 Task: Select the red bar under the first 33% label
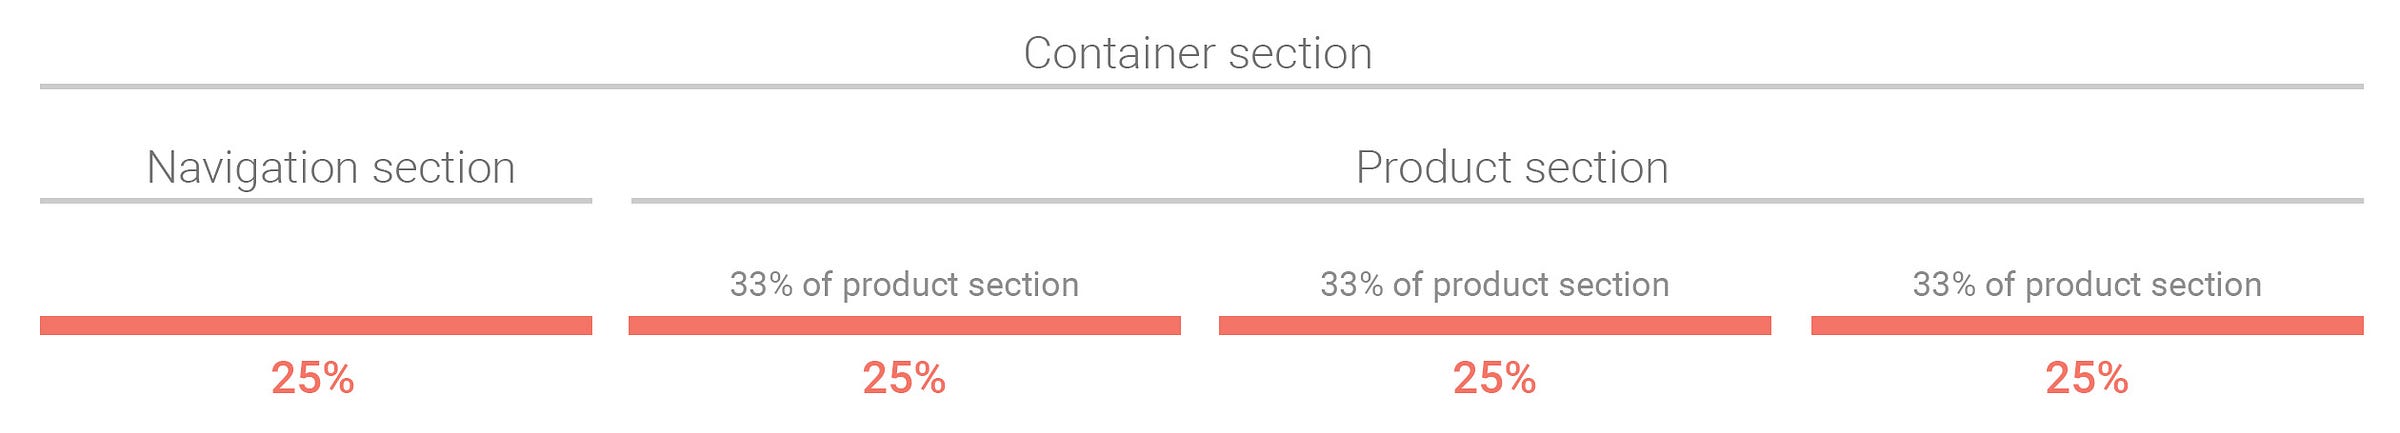click(904, 326)
